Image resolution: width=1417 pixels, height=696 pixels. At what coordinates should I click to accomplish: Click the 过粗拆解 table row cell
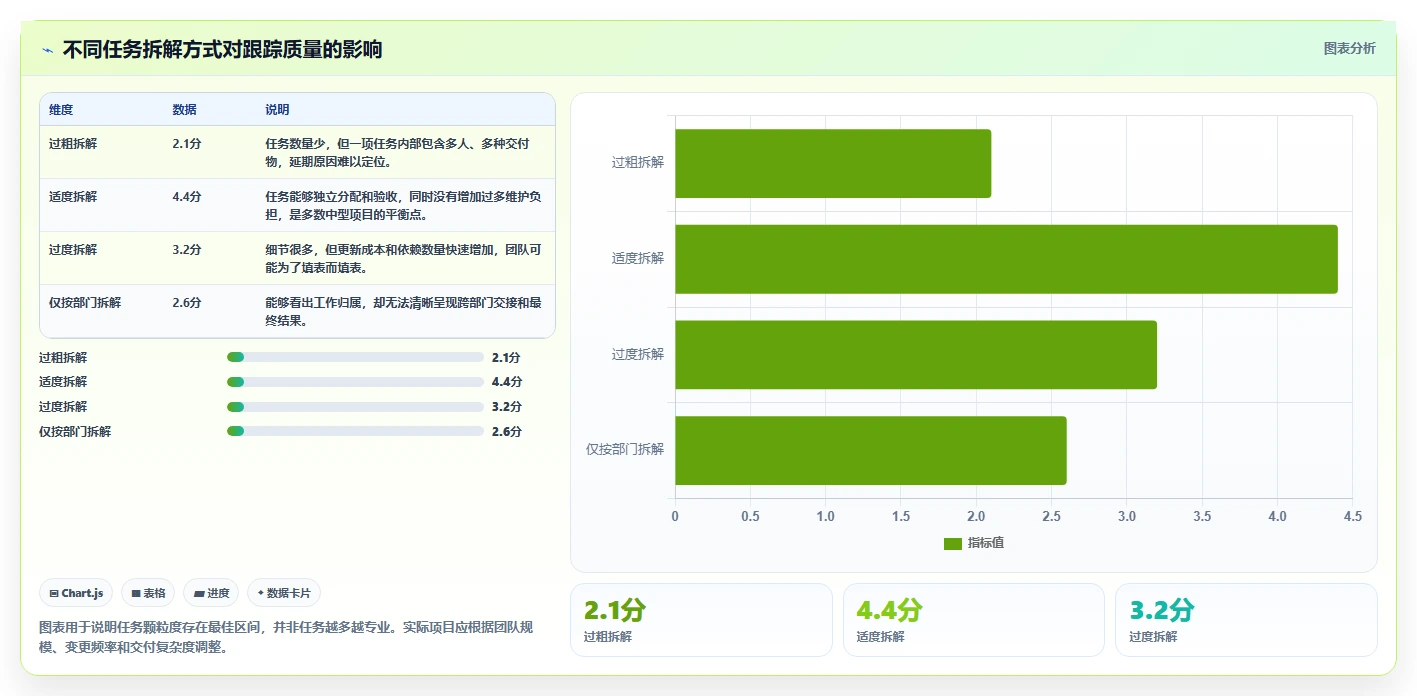[x=73, y=144]
